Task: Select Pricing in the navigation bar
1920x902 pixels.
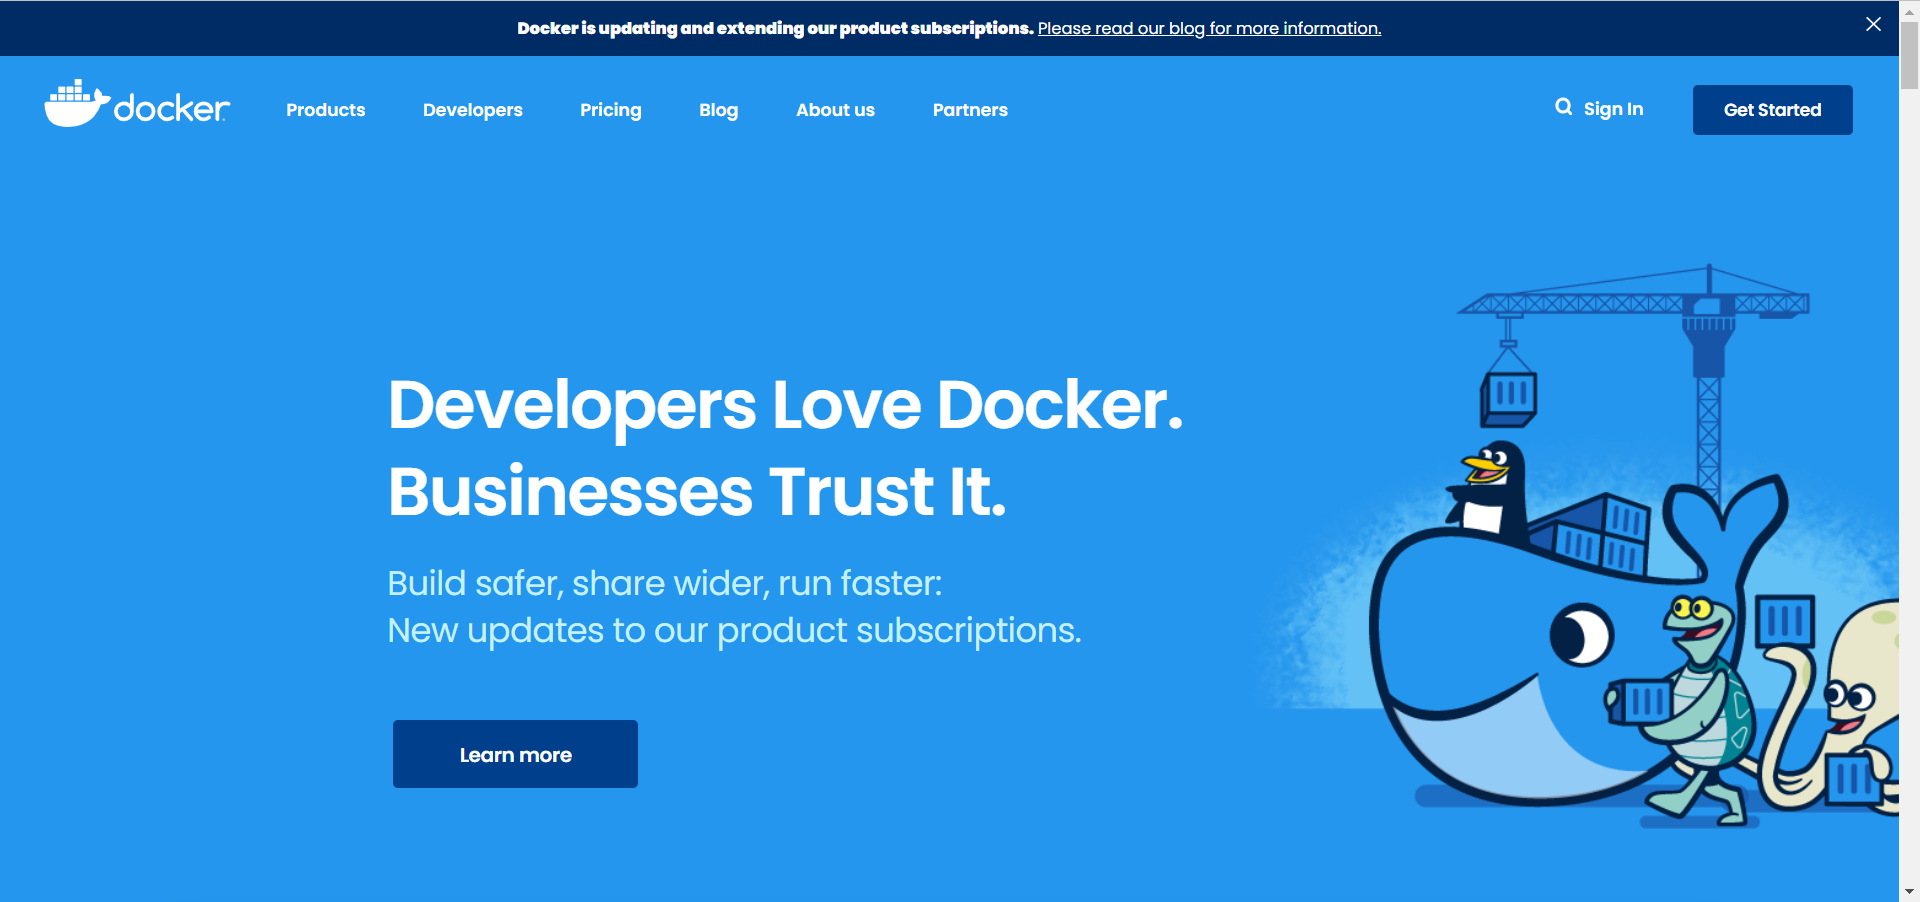Action: (610, 110)
